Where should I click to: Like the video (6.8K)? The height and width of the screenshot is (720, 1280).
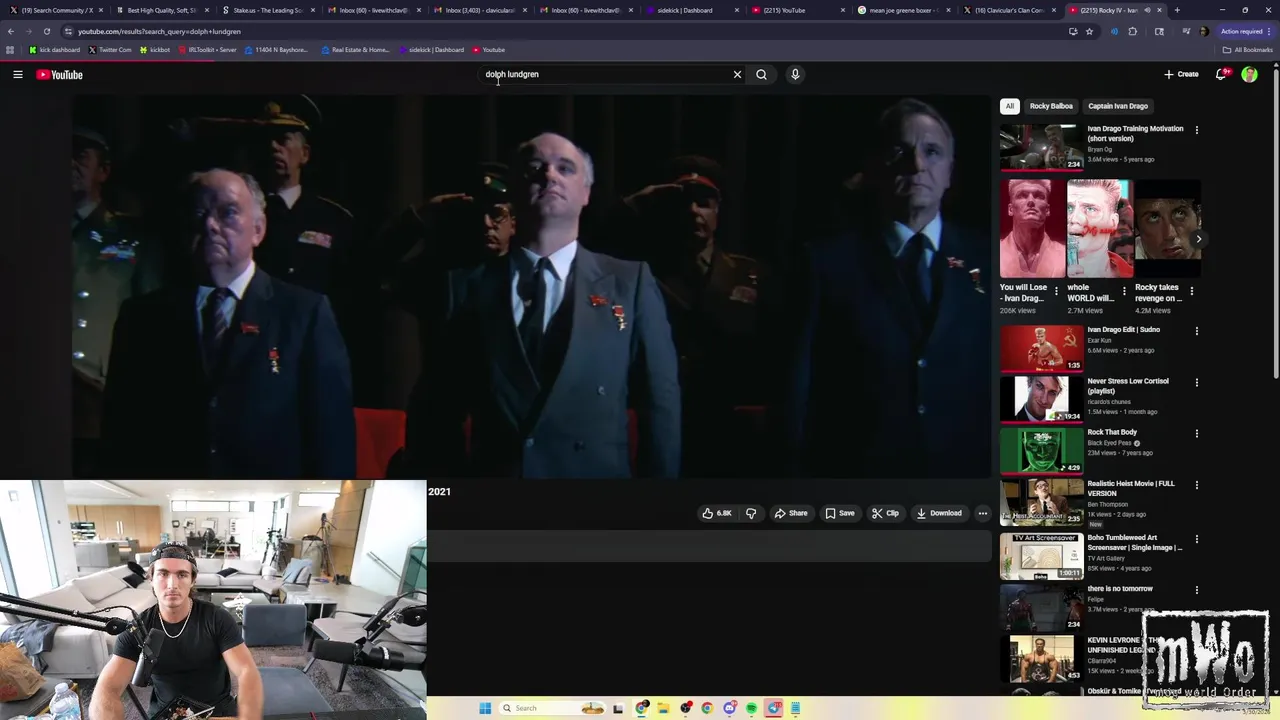point(717,513)
